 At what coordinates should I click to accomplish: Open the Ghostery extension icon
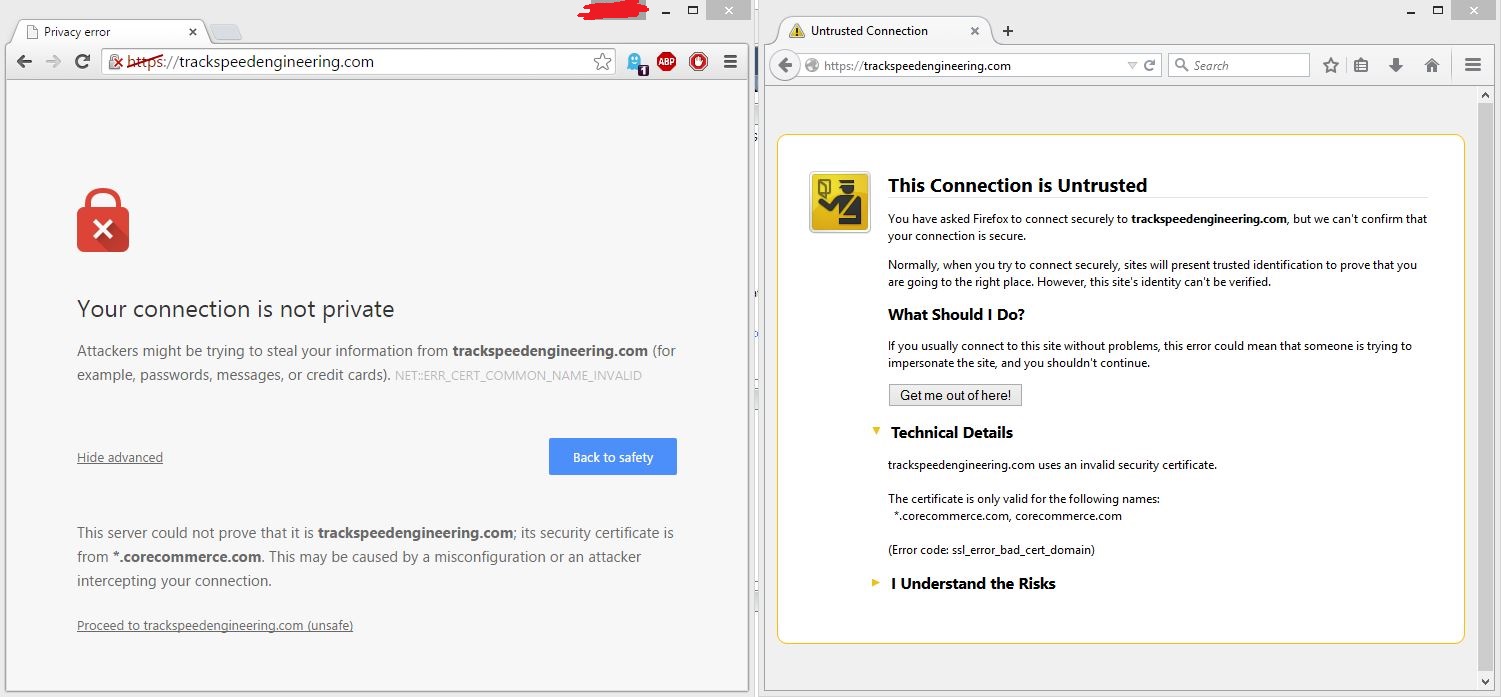point(636,63)
